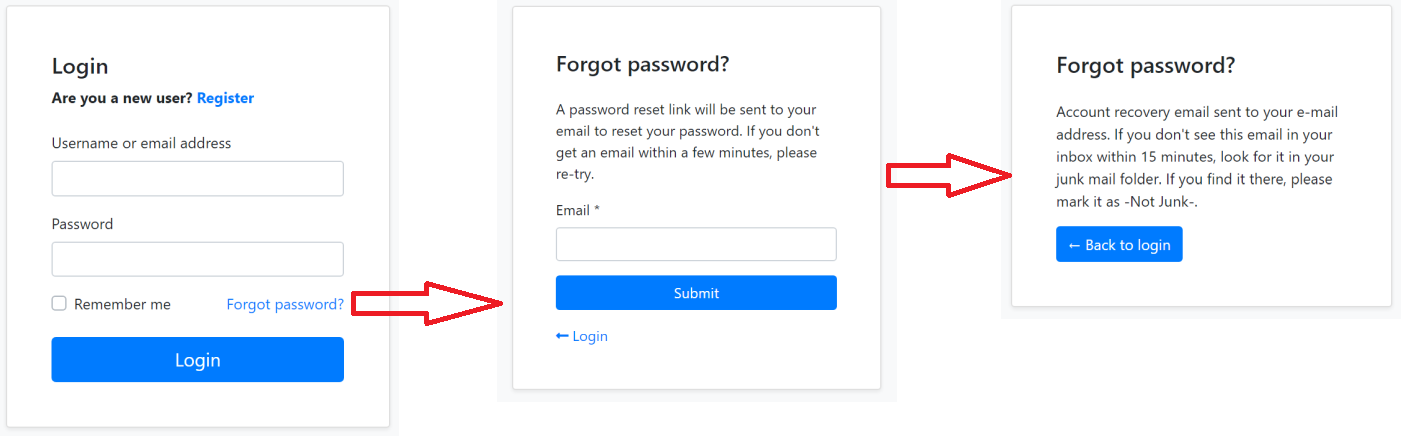
Task: Submit the password reset email form
Action: (696, 293)
